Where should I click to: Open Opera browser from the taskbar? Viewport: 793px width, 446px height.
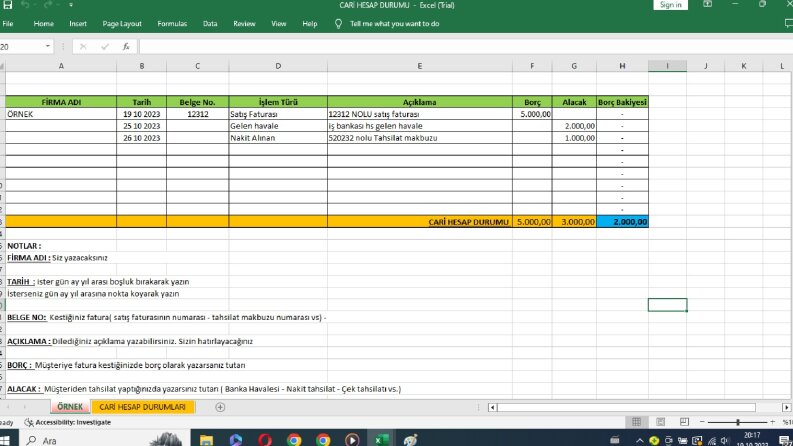tap(265, 440)
